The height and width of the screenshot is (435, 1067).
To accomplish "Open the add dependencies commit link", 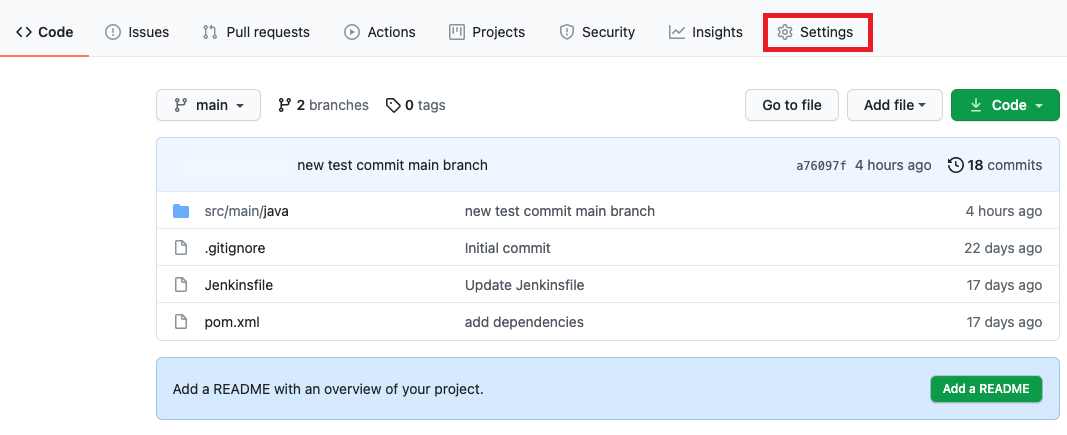I will coord(524,321).
